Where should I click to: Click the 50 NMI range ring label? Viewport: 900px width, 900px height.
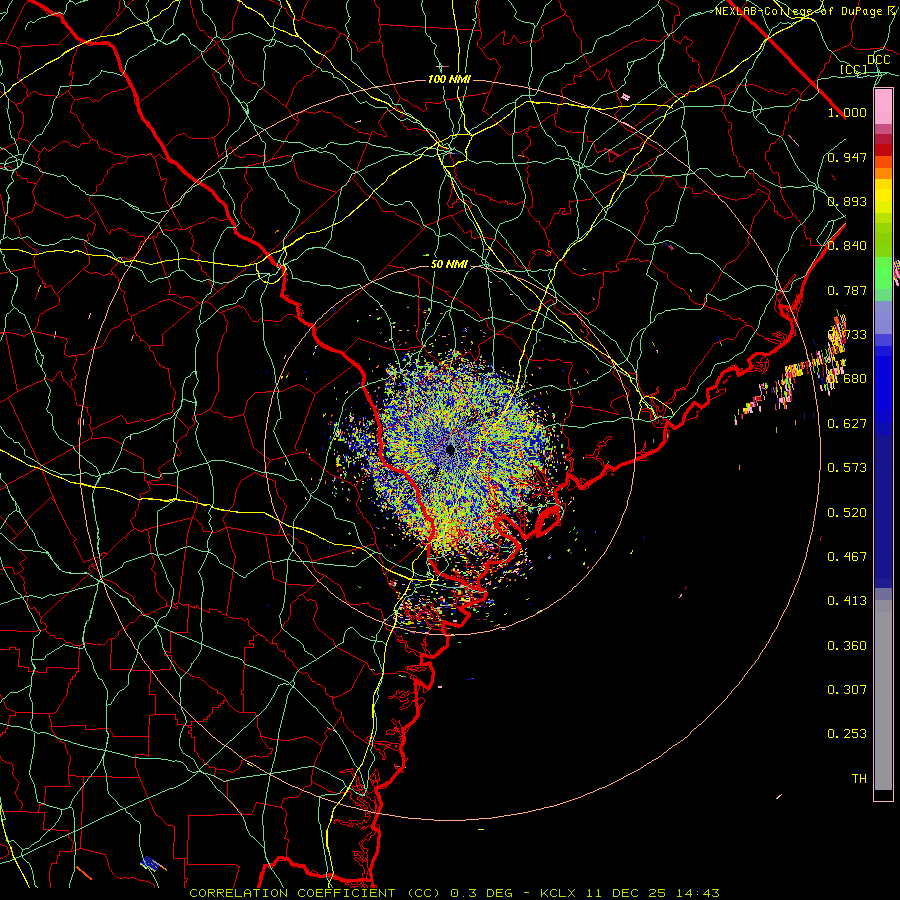click(449, 264)
